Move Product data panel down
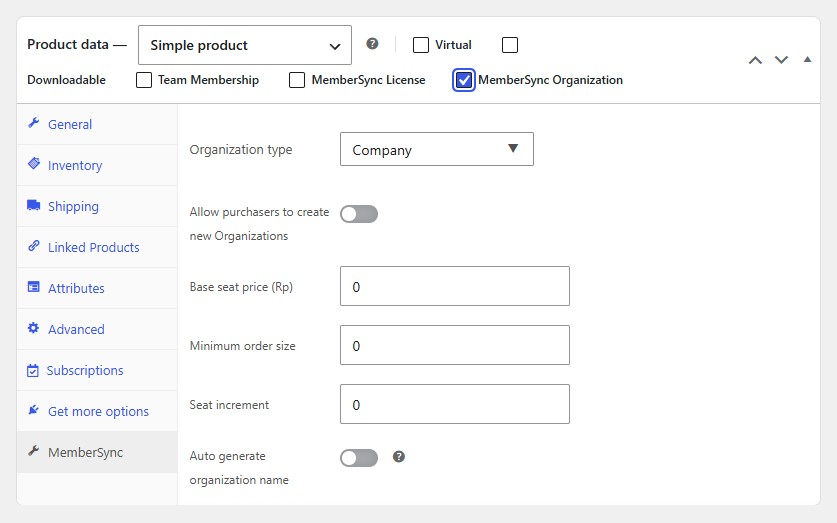Image resolution: width=837 pixels, height=523 pixels. click(781, 60)
